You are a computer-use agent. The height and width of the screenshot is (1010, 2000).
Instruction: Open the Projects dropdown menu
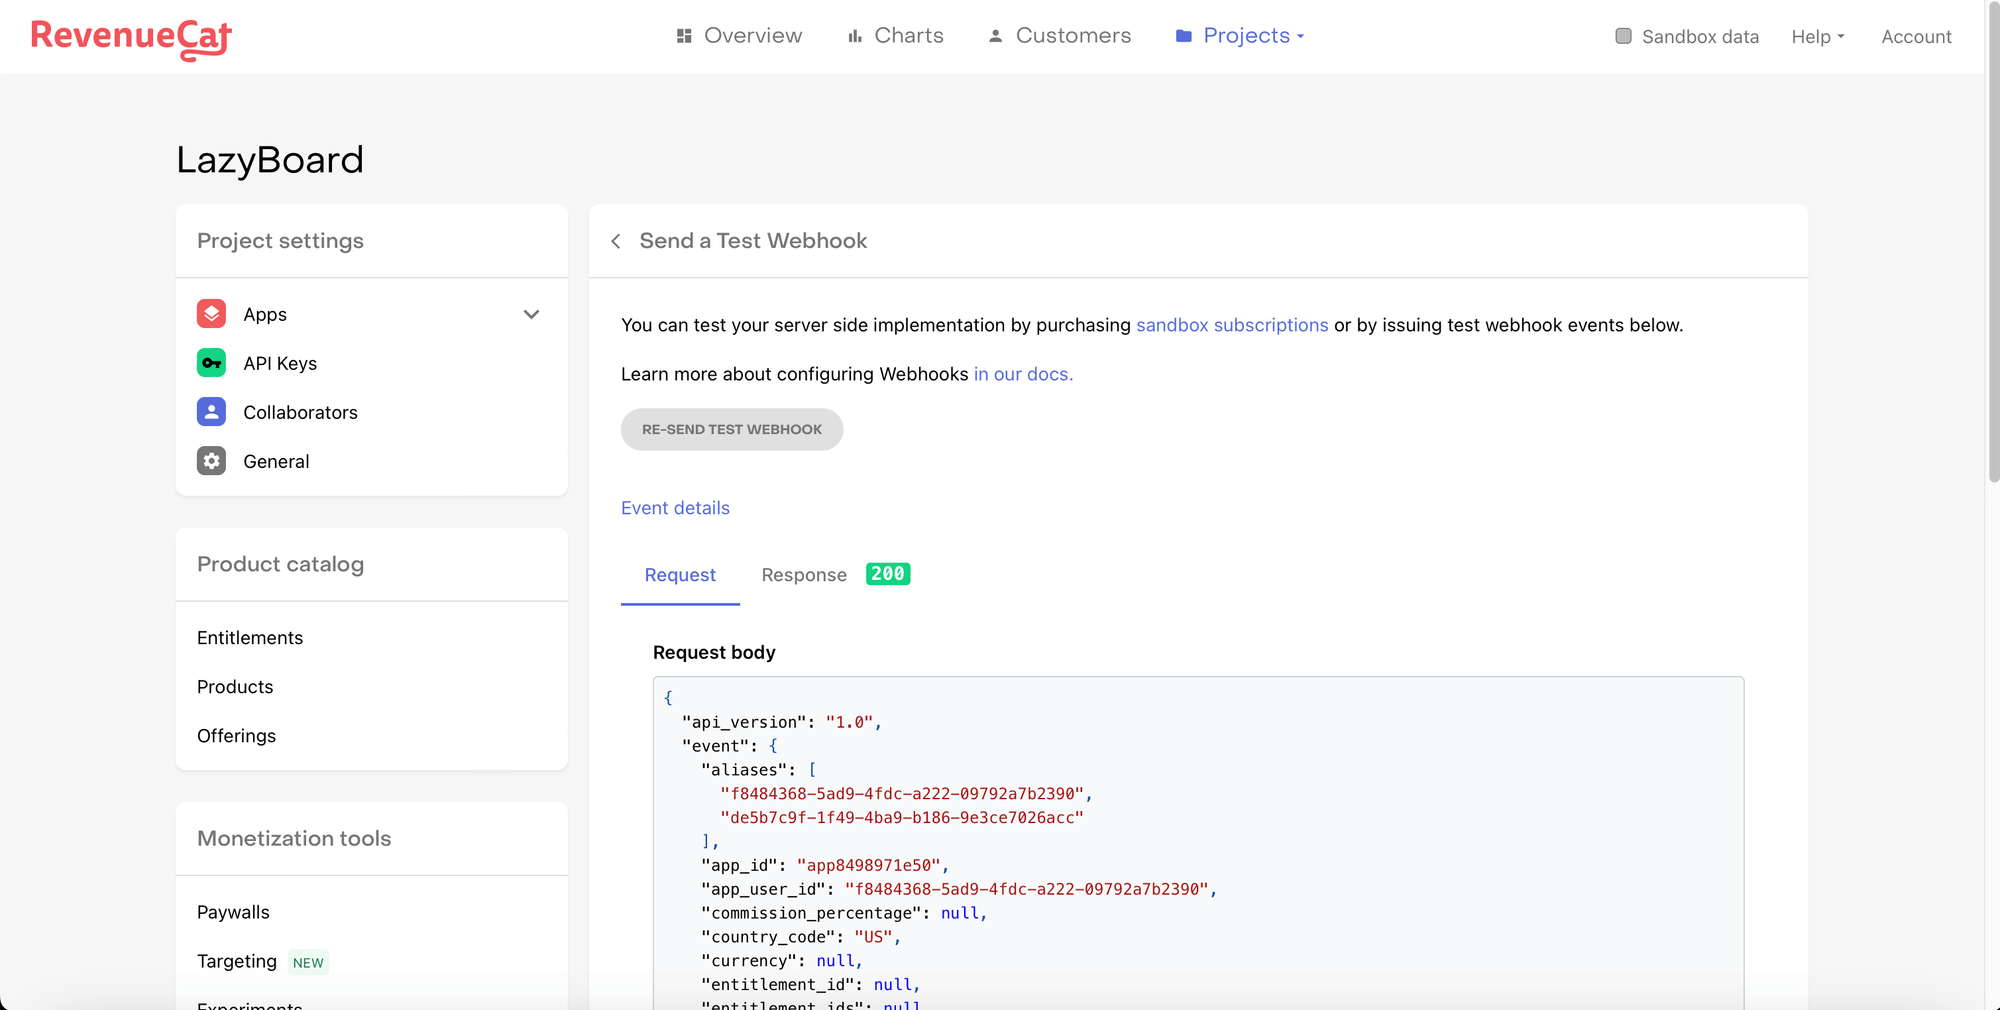[x=1240, y=36]
